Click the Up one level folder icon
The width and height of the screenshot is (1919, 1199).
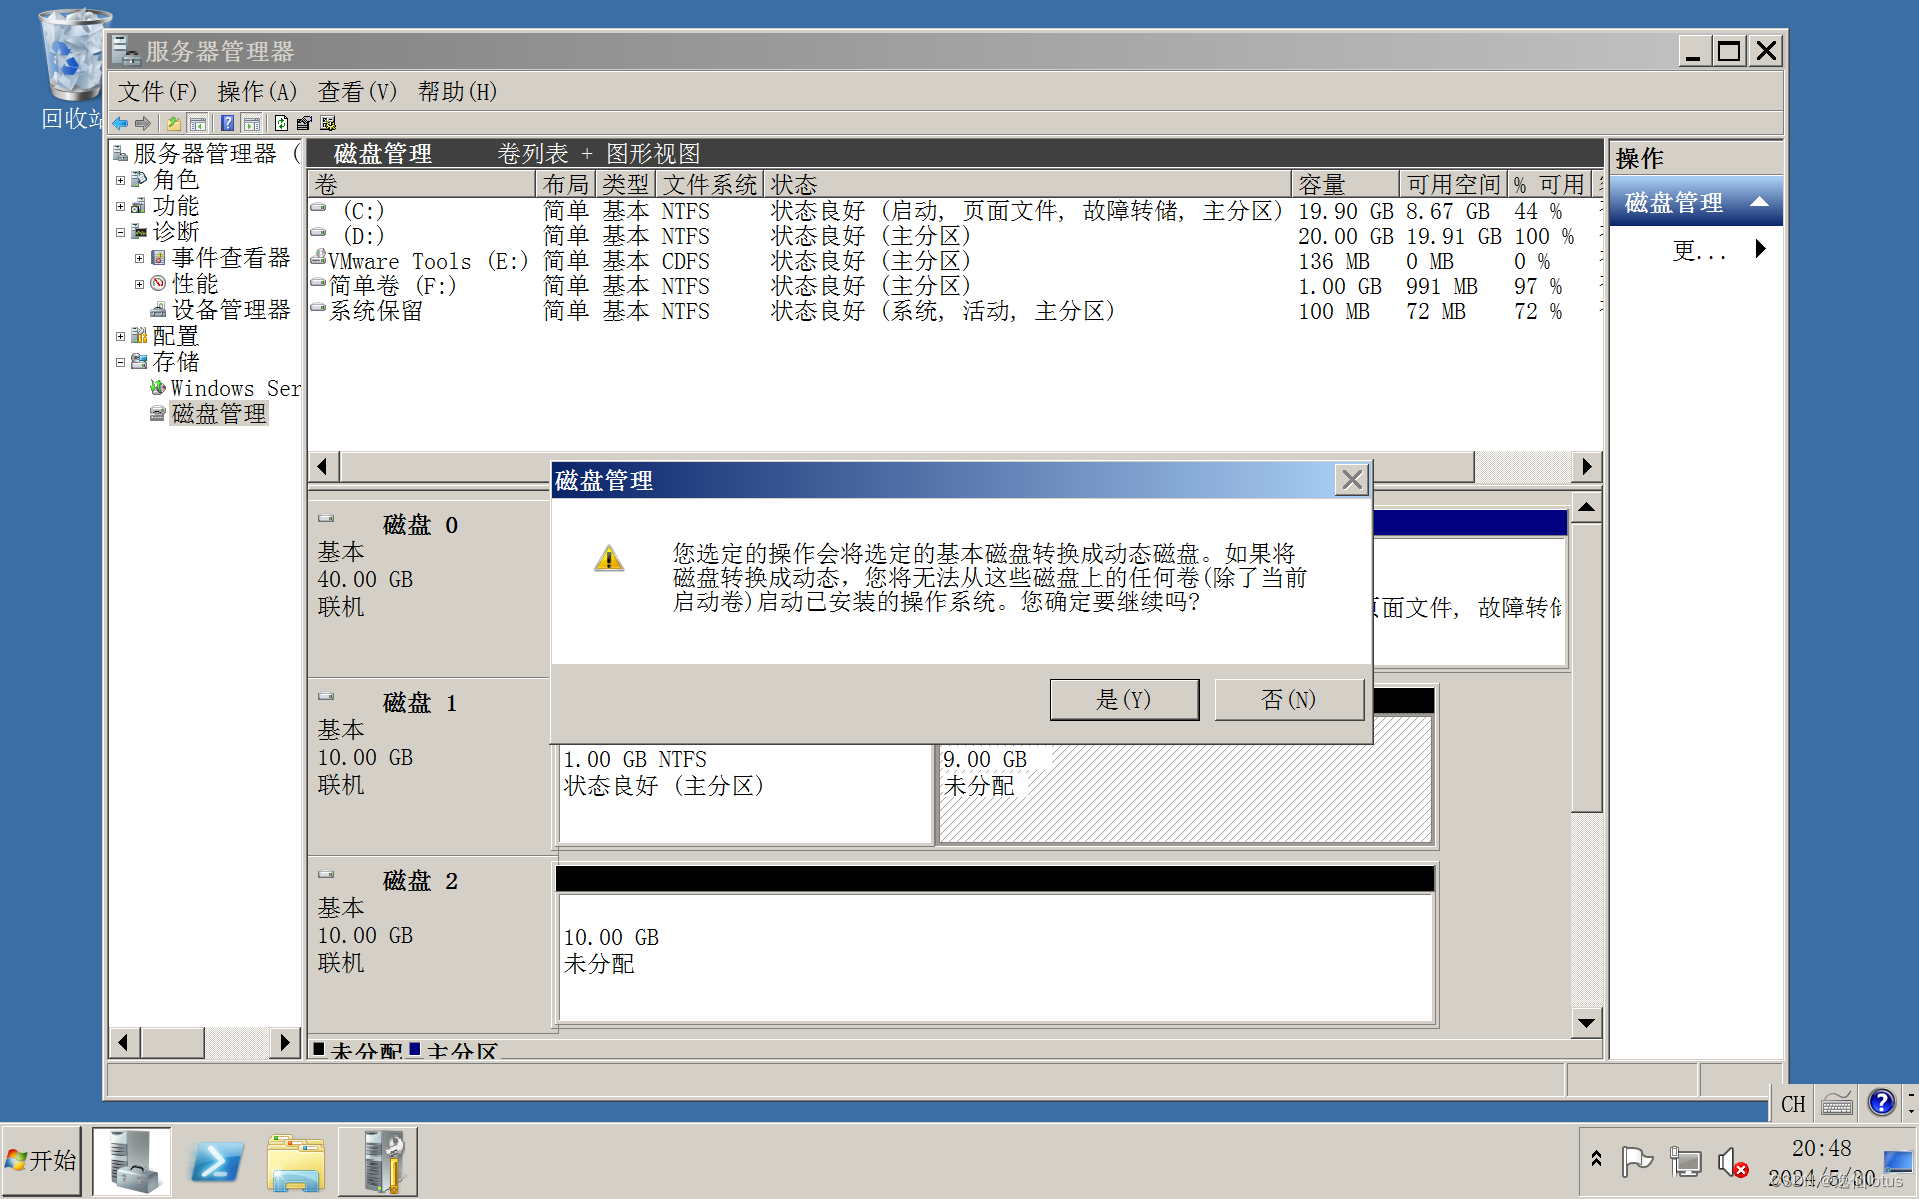click(174, 123)
